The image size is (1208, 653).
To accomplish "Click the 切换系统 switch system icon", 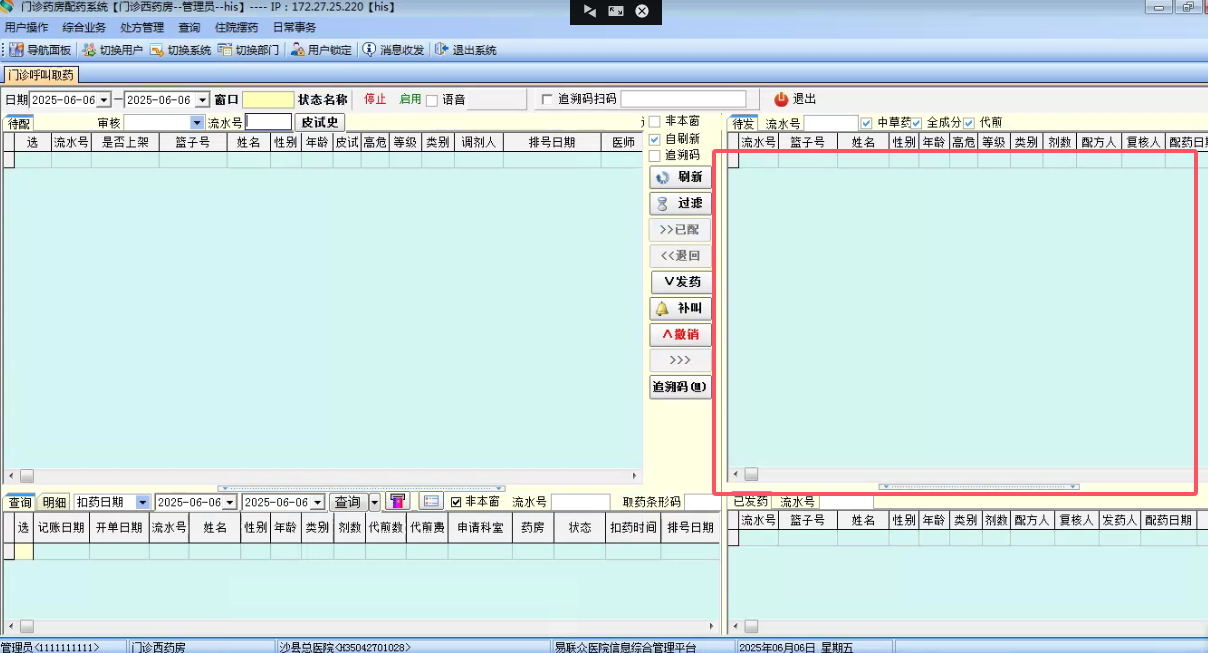I will pyautogui.click(x=157, y=50).
